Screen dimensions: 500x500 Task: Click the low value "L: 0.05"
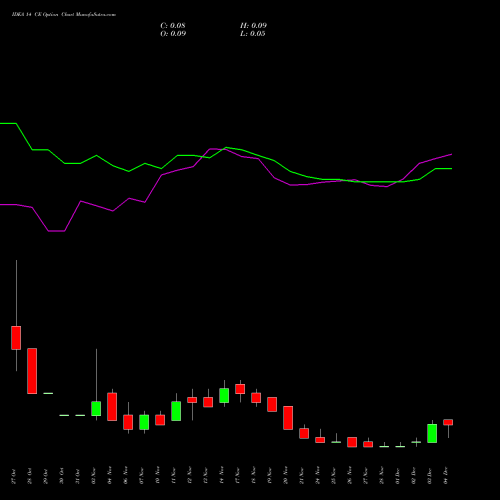(253, 34)
